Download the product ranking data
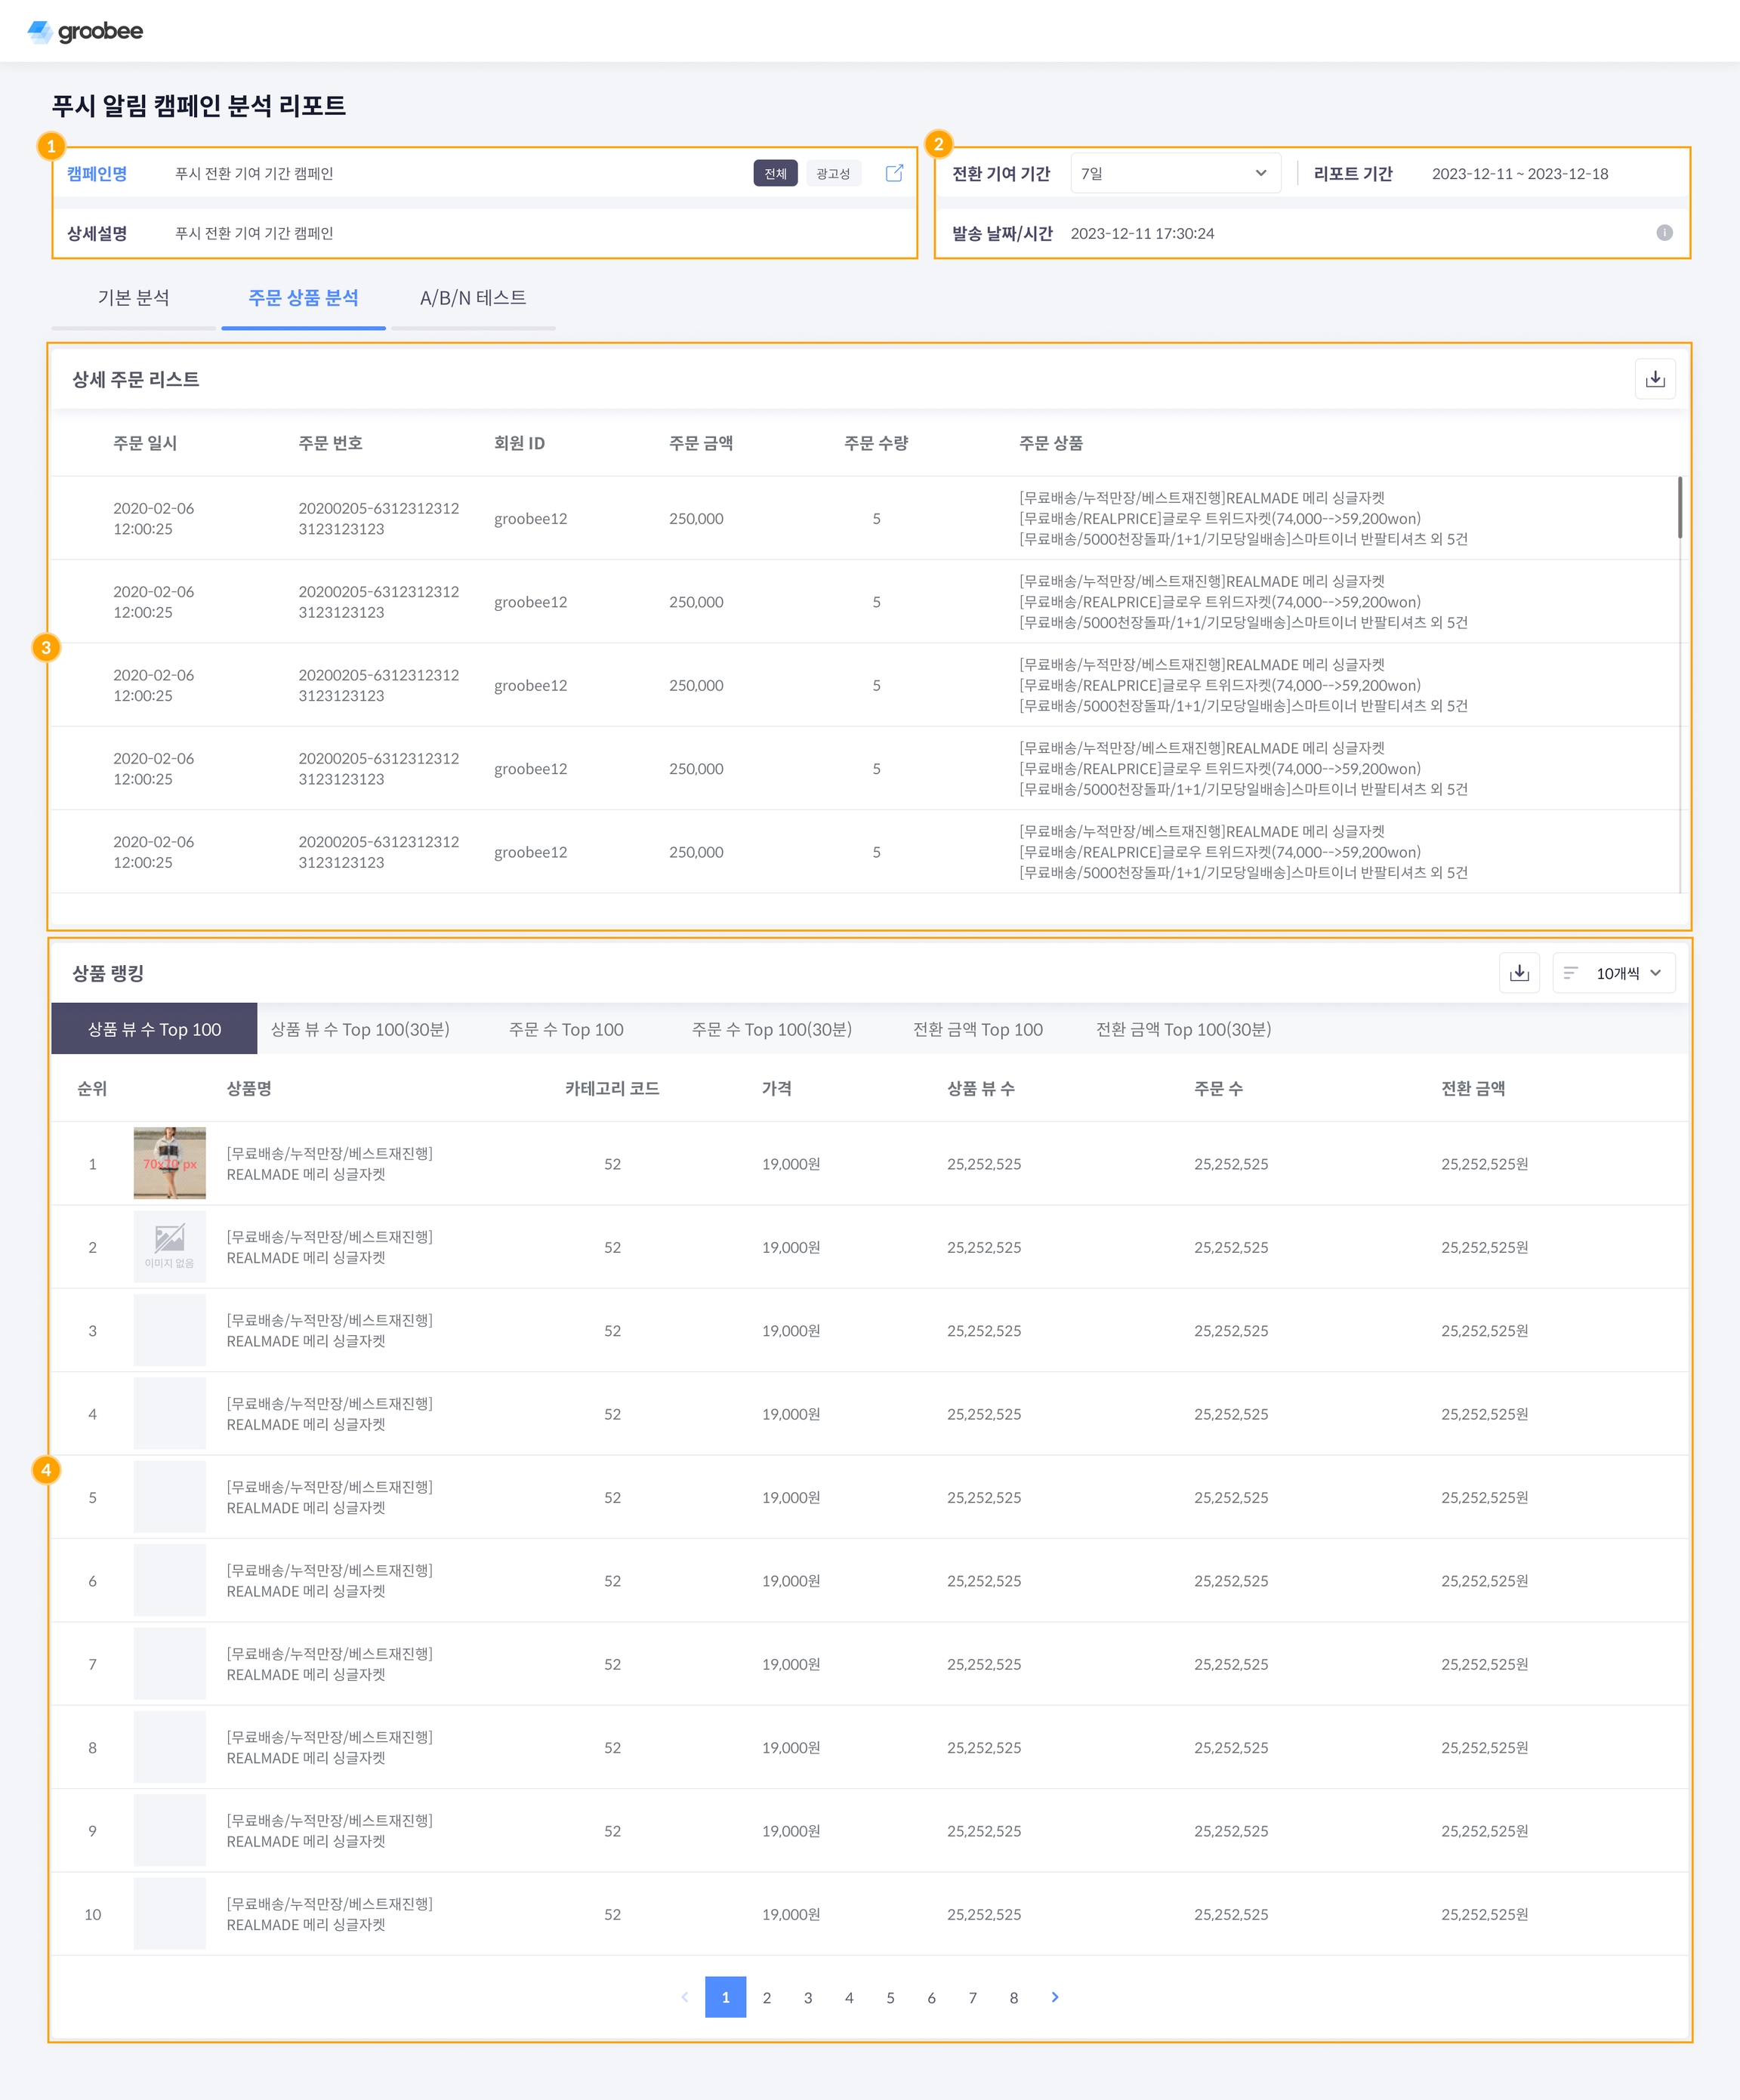The width and height of the screenshot is (1740, 2100). tap(1519, 973)
